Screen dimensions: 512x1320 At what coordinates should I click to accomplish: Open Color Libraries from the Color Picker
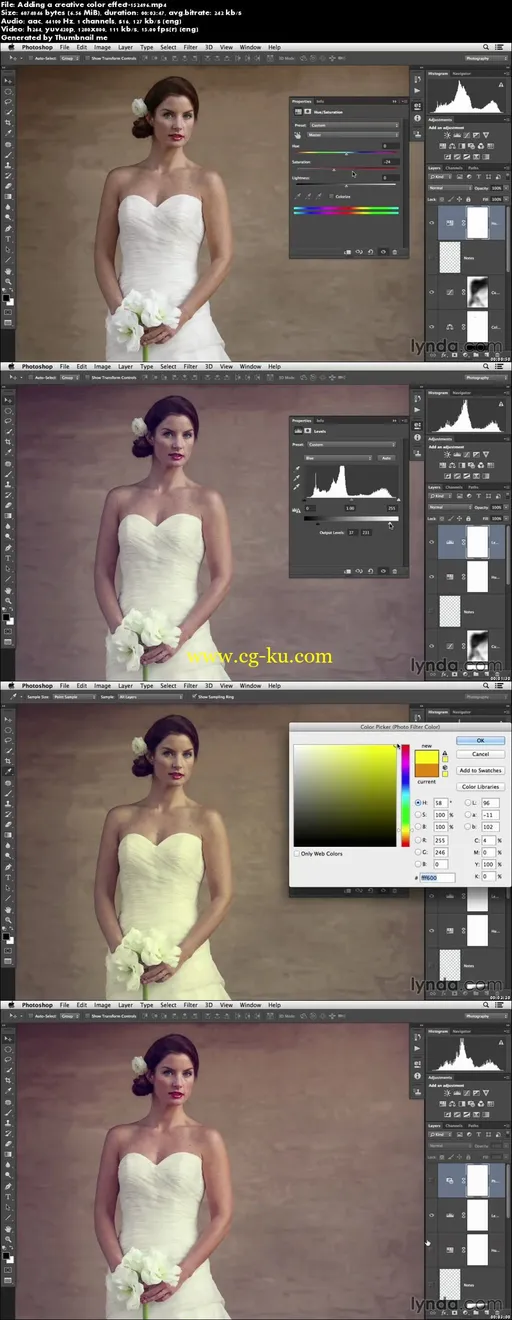coord(480,787)
